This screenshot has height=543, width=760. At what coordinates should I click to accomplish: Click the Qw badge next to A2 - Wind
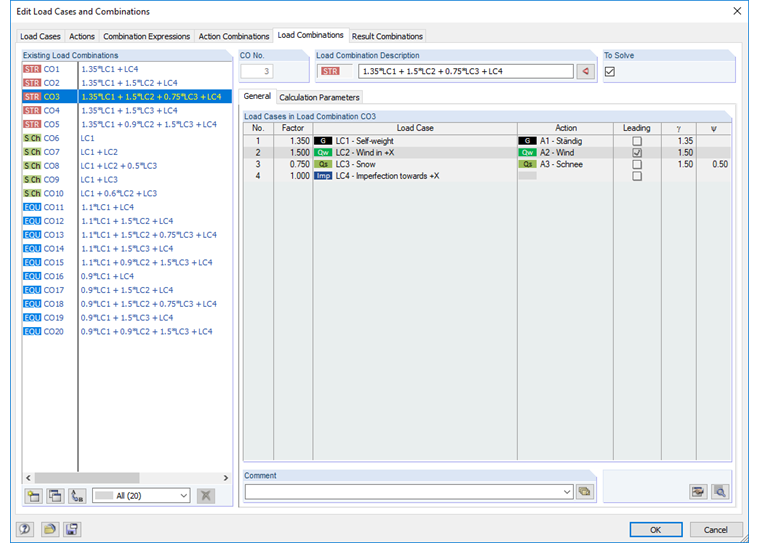coord(527,152)
